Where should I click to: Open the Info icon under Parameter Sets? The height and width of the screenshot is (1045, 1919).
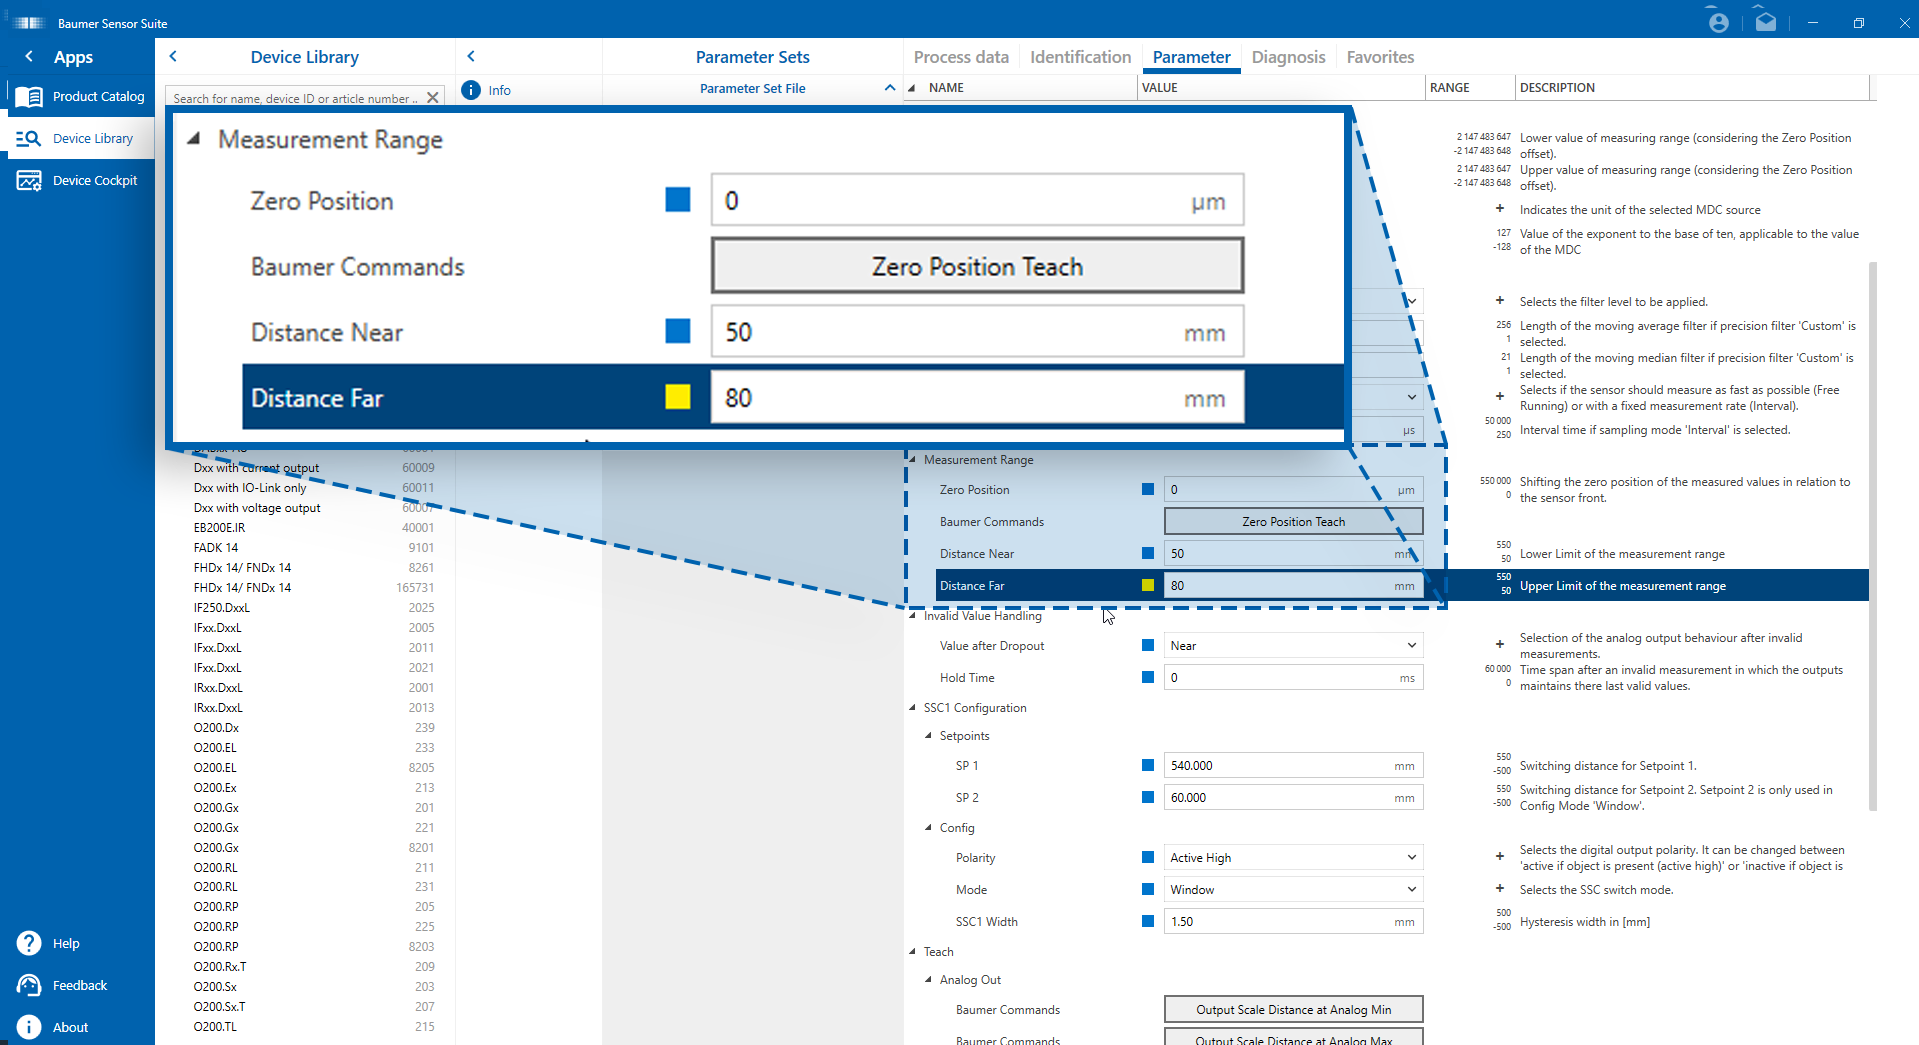pyautogui.click(x=471, y=90)
